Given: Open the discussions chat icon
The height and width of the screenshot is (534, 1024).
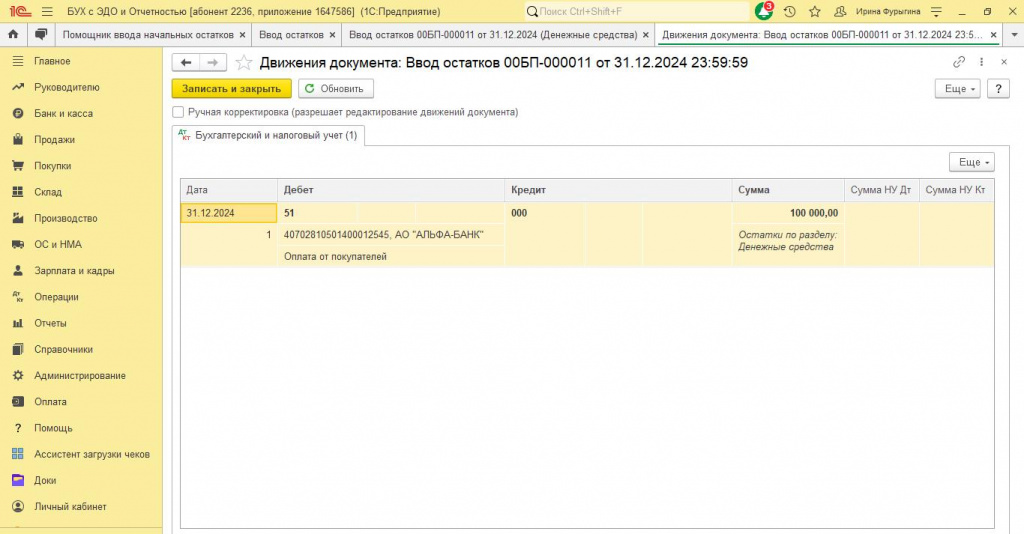Looking at the screenshot, I should (x=41, y=35).
